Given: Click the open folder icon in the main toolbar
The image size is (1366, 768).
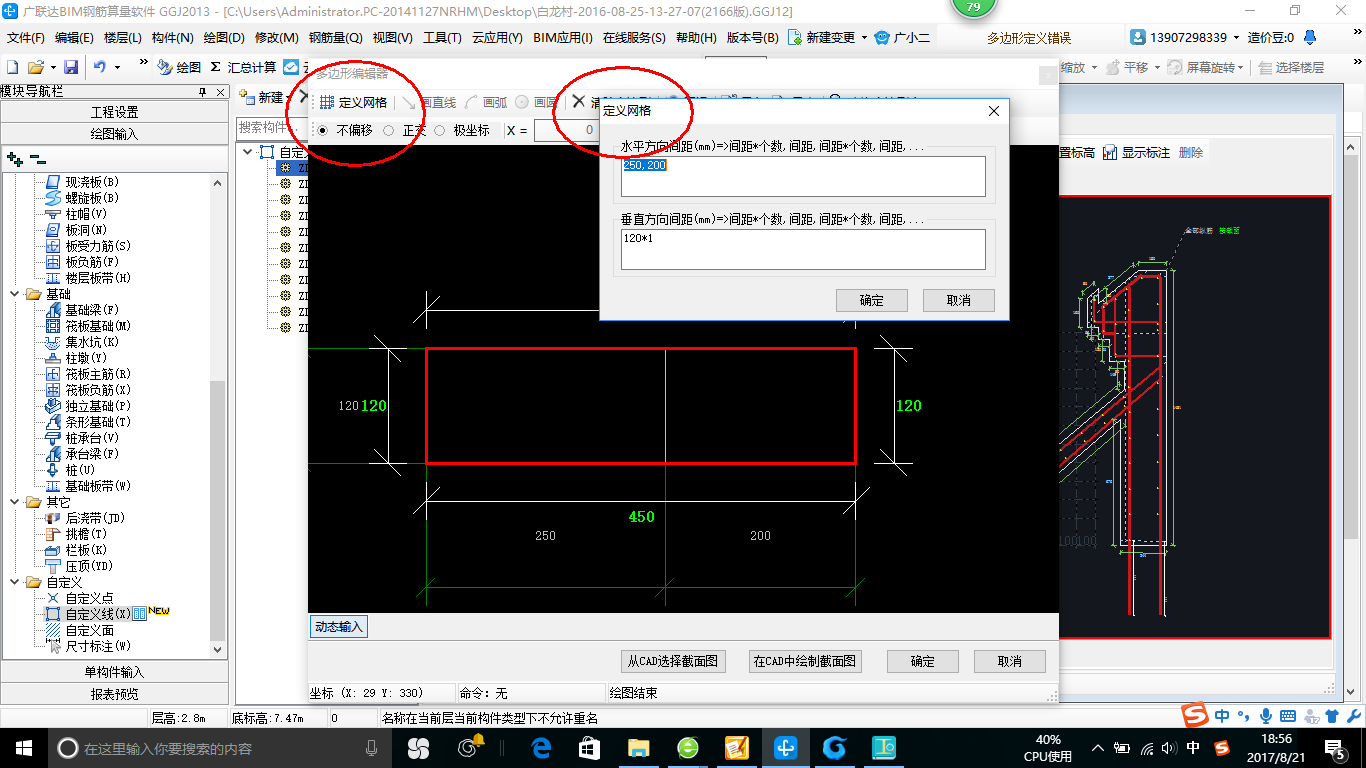Looking at the screenshot, I should 35,67.
